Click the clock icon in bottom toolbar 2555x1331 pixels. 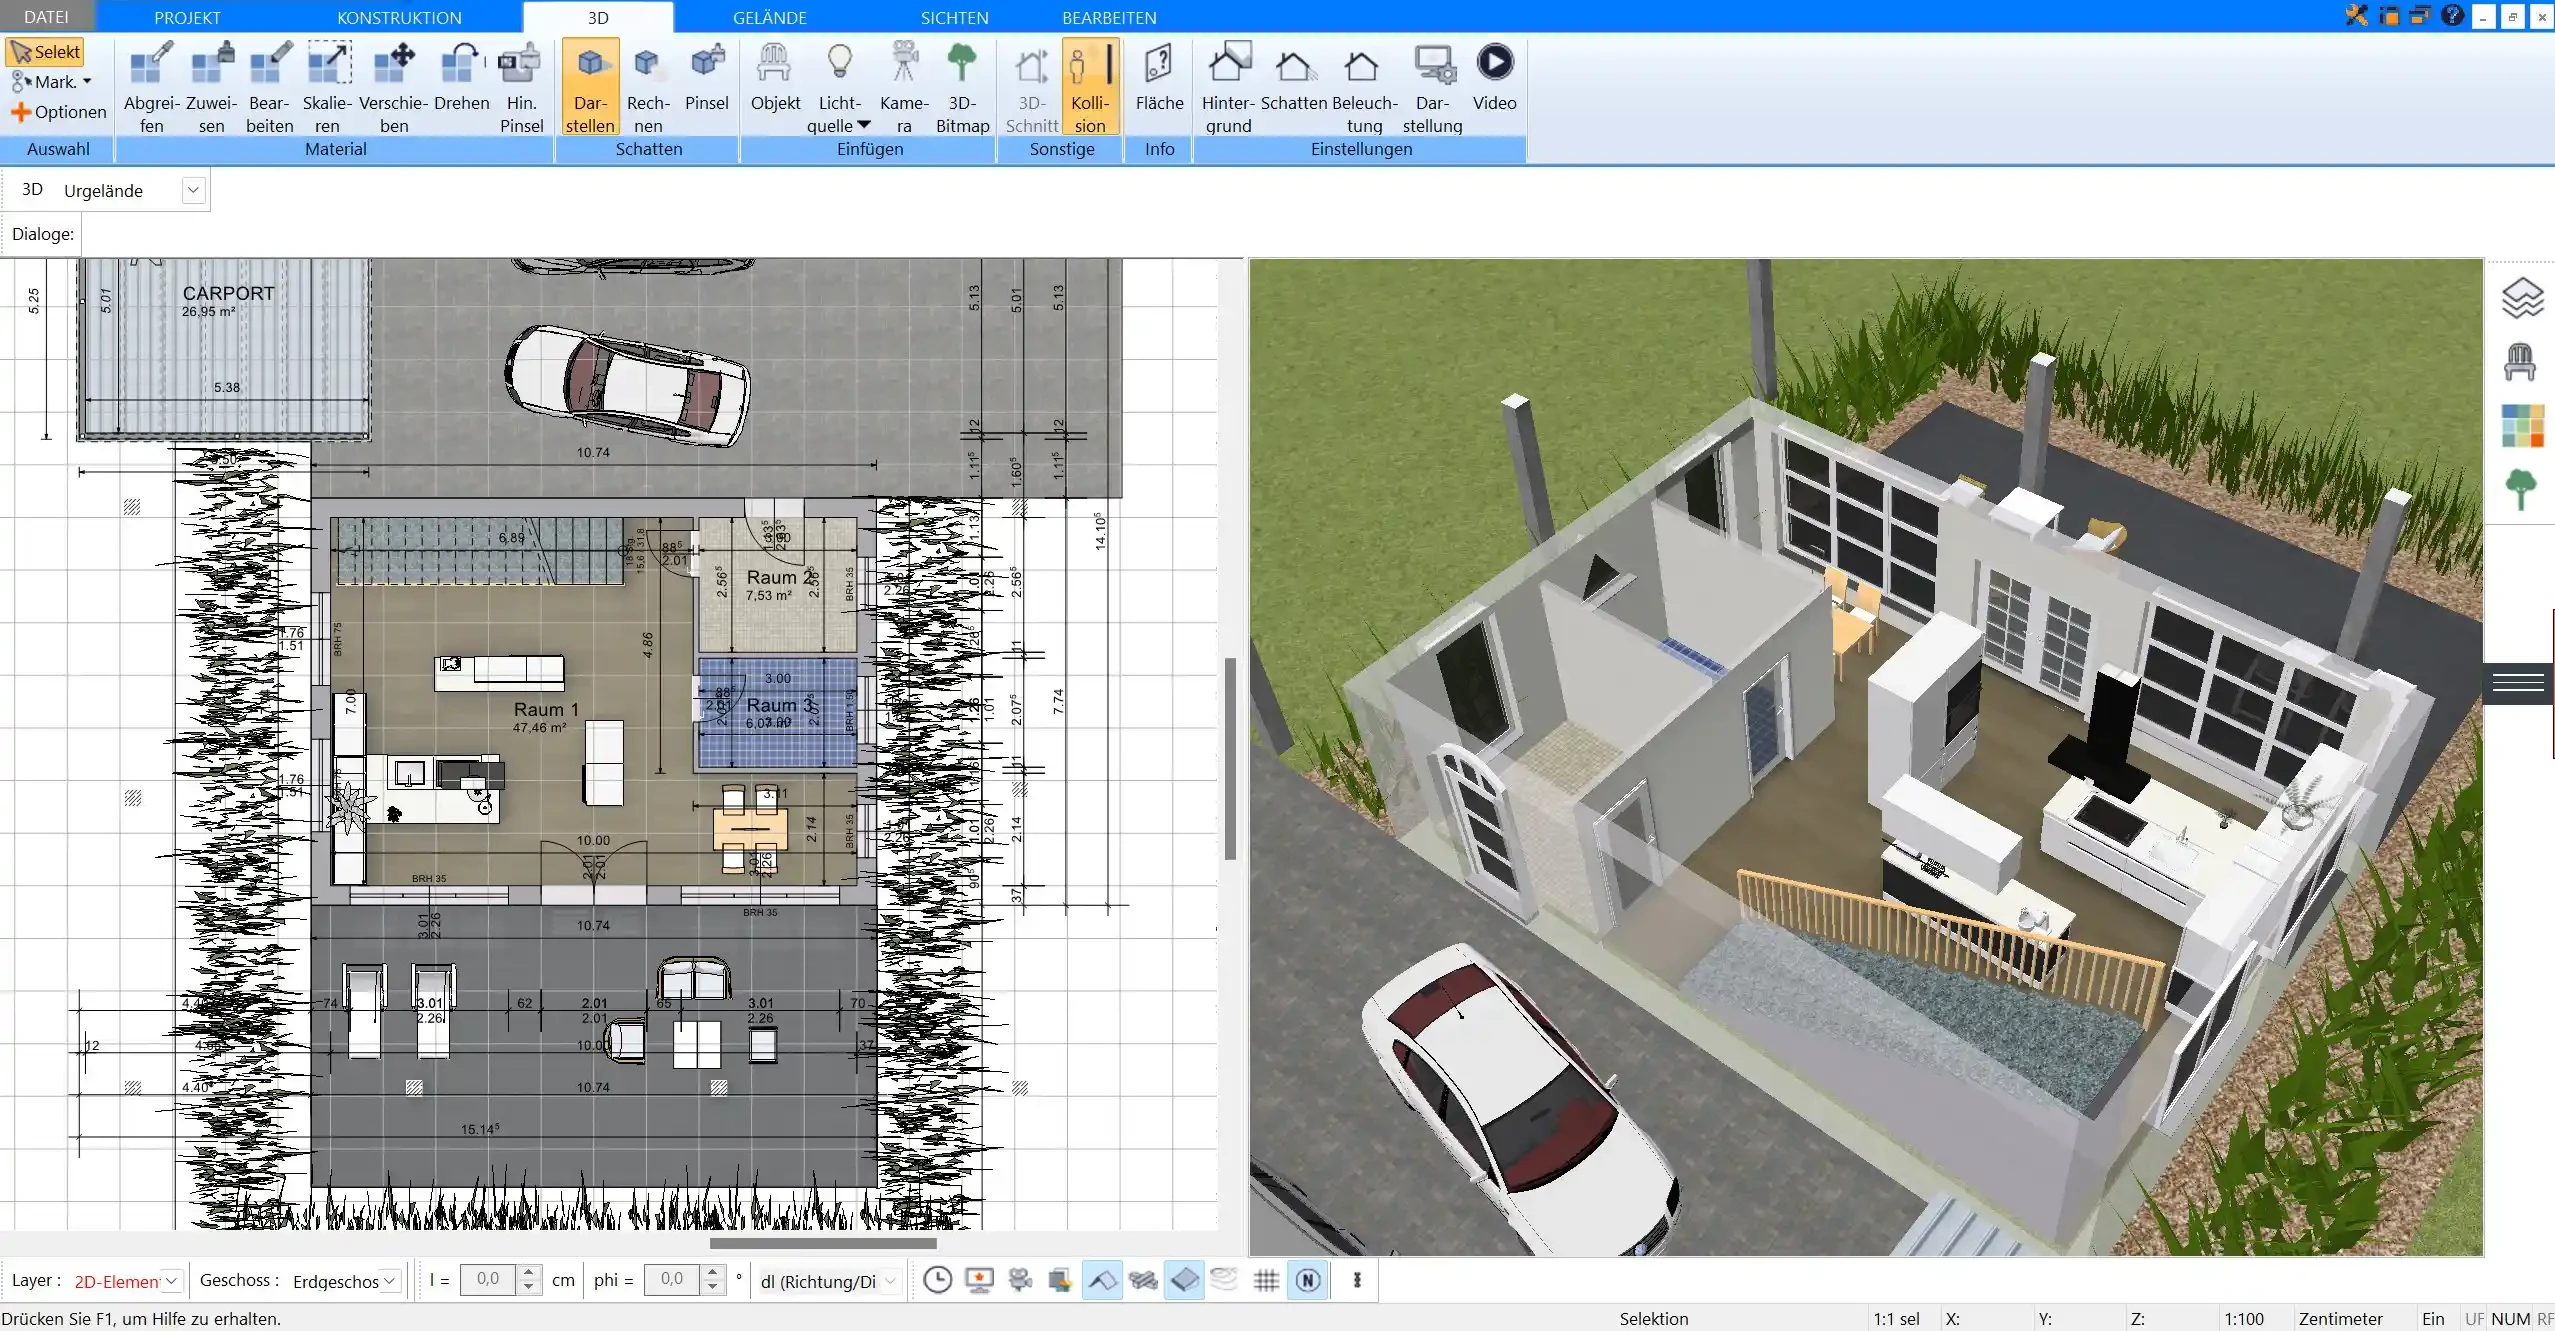pyautogui.click(x=937, y=1280)
